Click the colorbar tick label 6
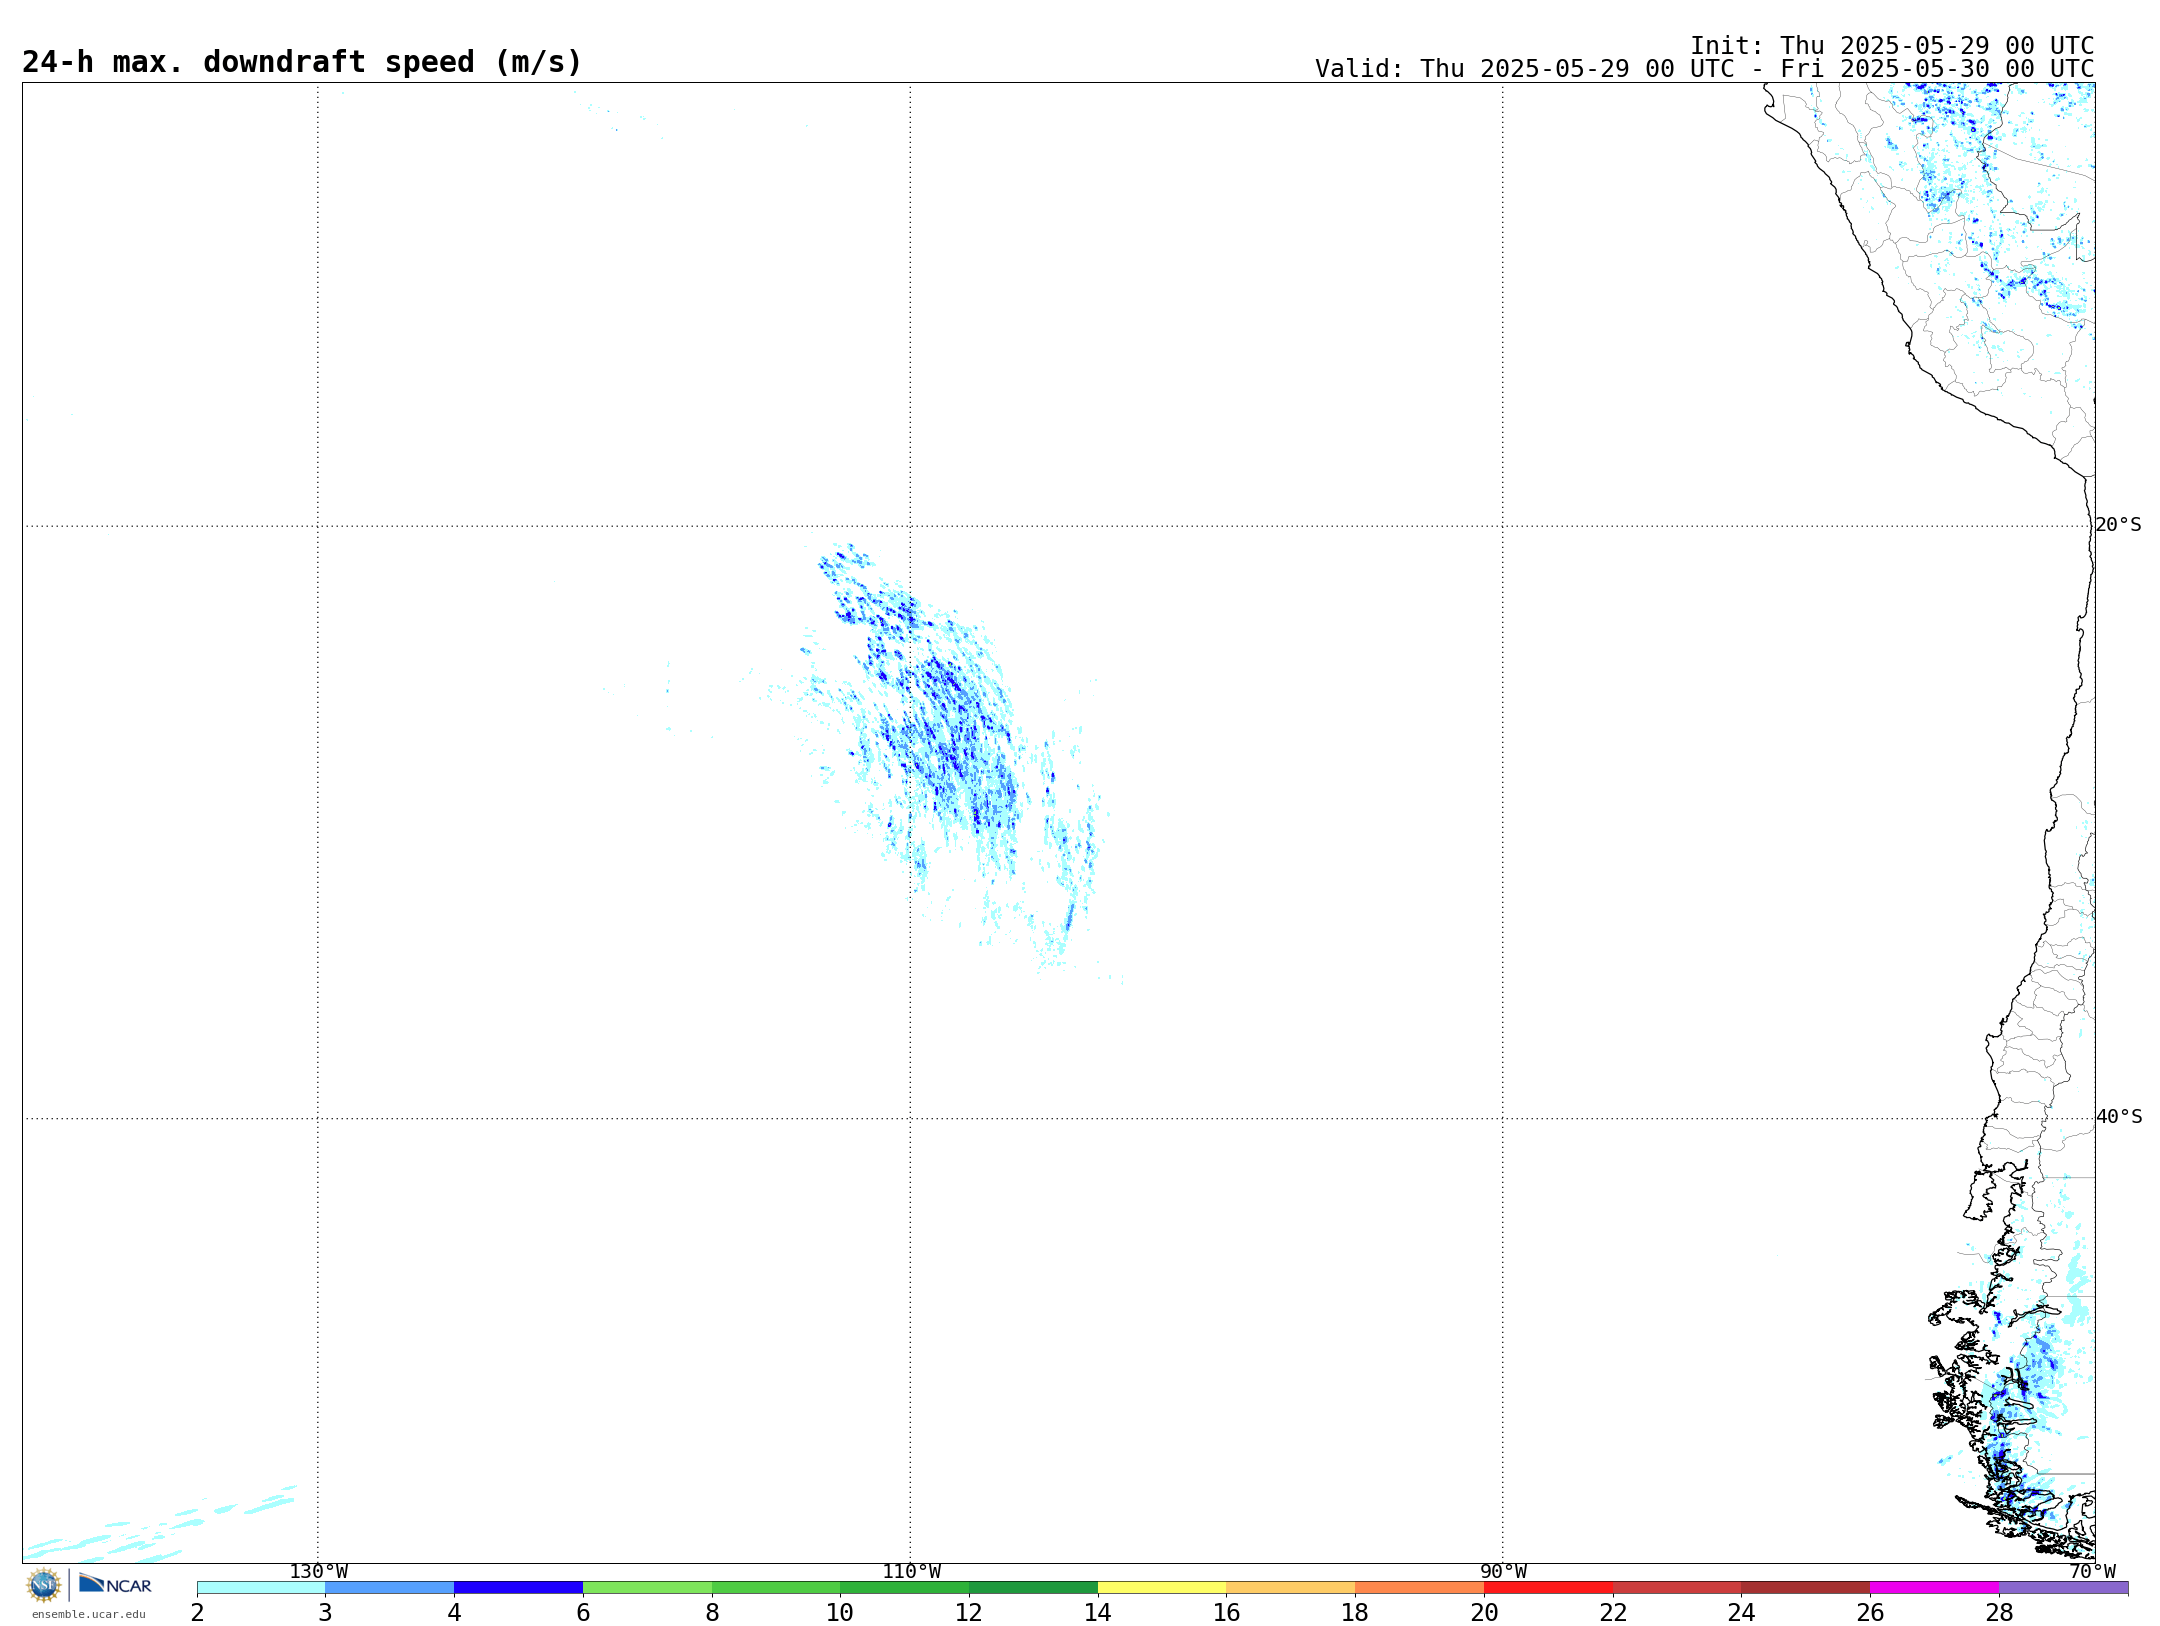 [583, 1612]
